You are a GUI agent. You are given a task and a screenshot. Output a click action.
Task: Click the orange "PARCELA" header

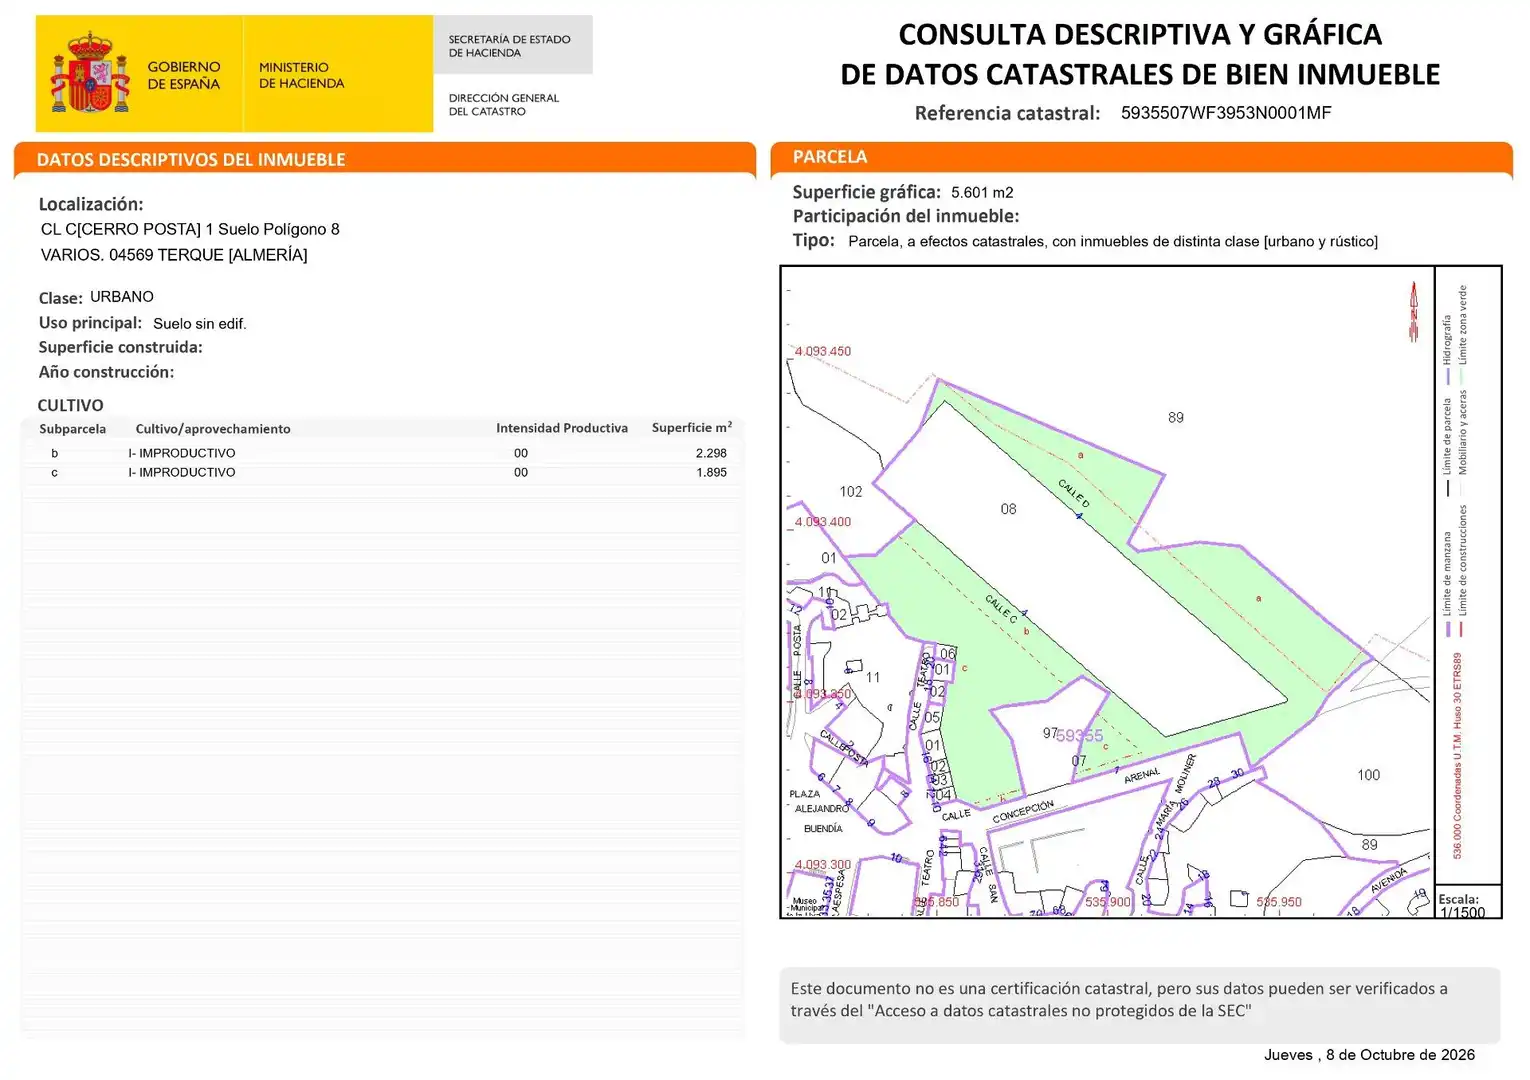click(x=830, y=156)
